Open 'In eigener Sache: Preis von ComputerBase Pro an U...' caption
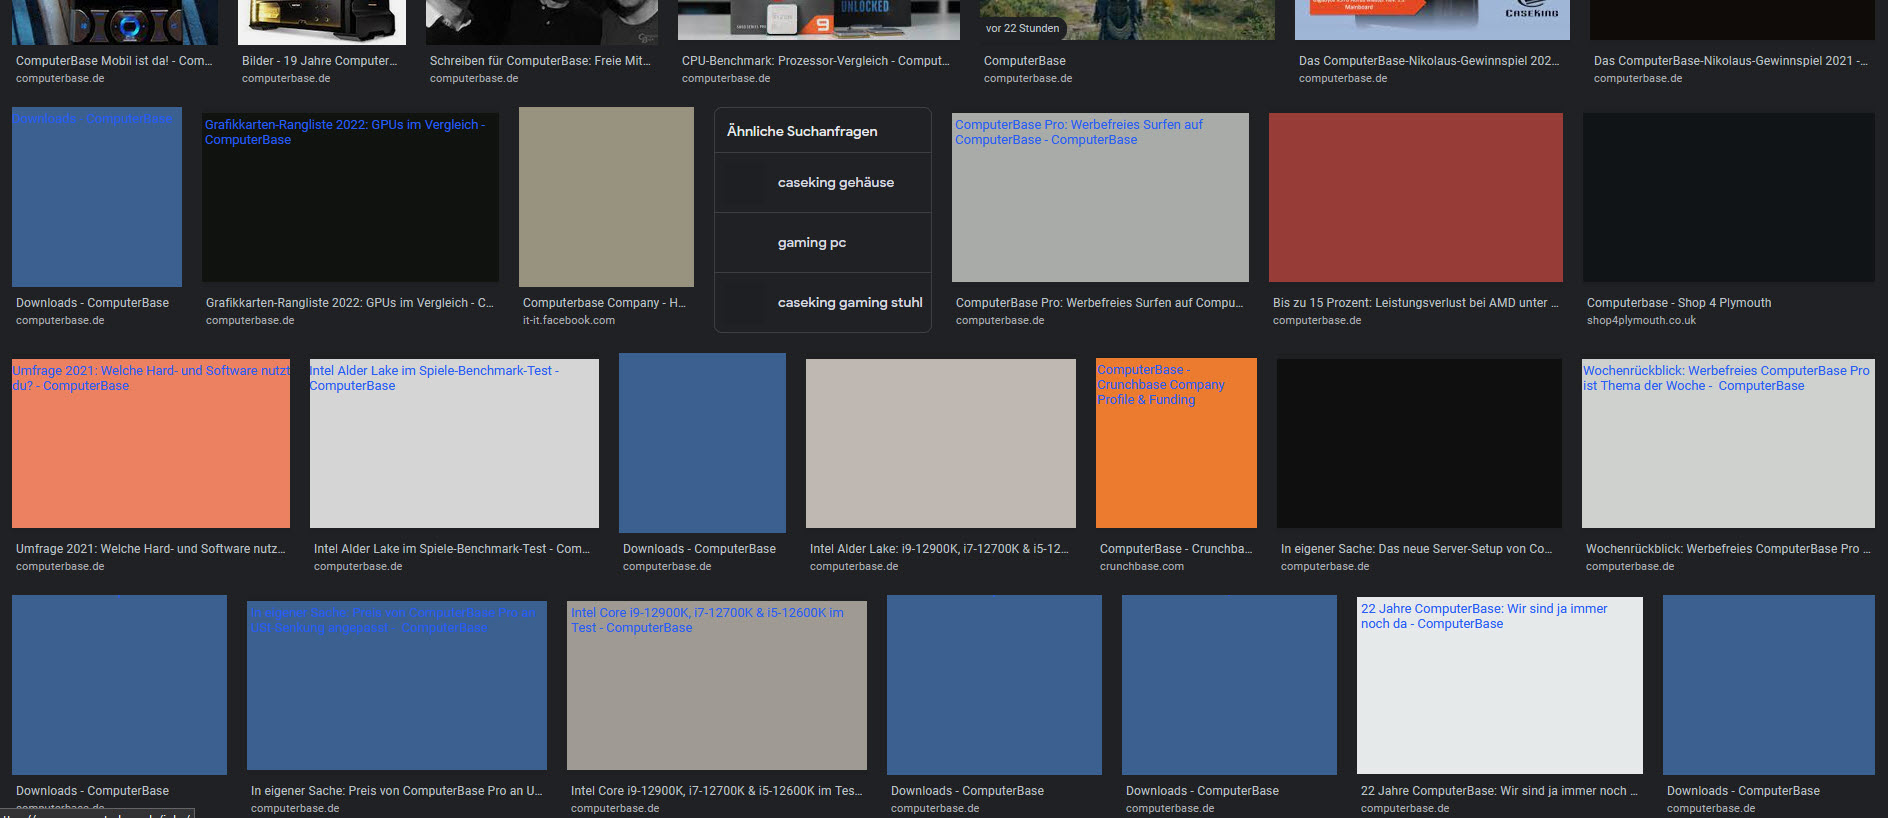Screen dimensions: 1888x818 [x=397, y=791]
